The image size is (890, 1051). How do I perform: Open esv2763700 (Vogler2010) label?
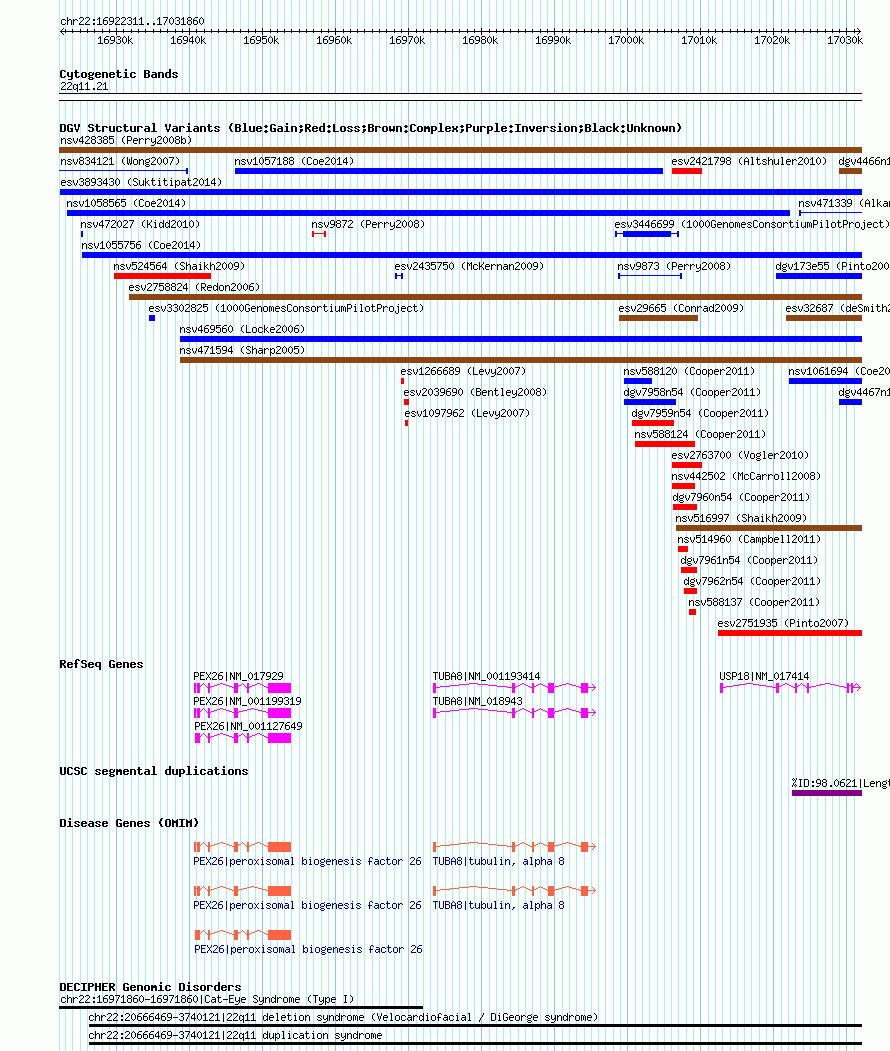(741, 454)
